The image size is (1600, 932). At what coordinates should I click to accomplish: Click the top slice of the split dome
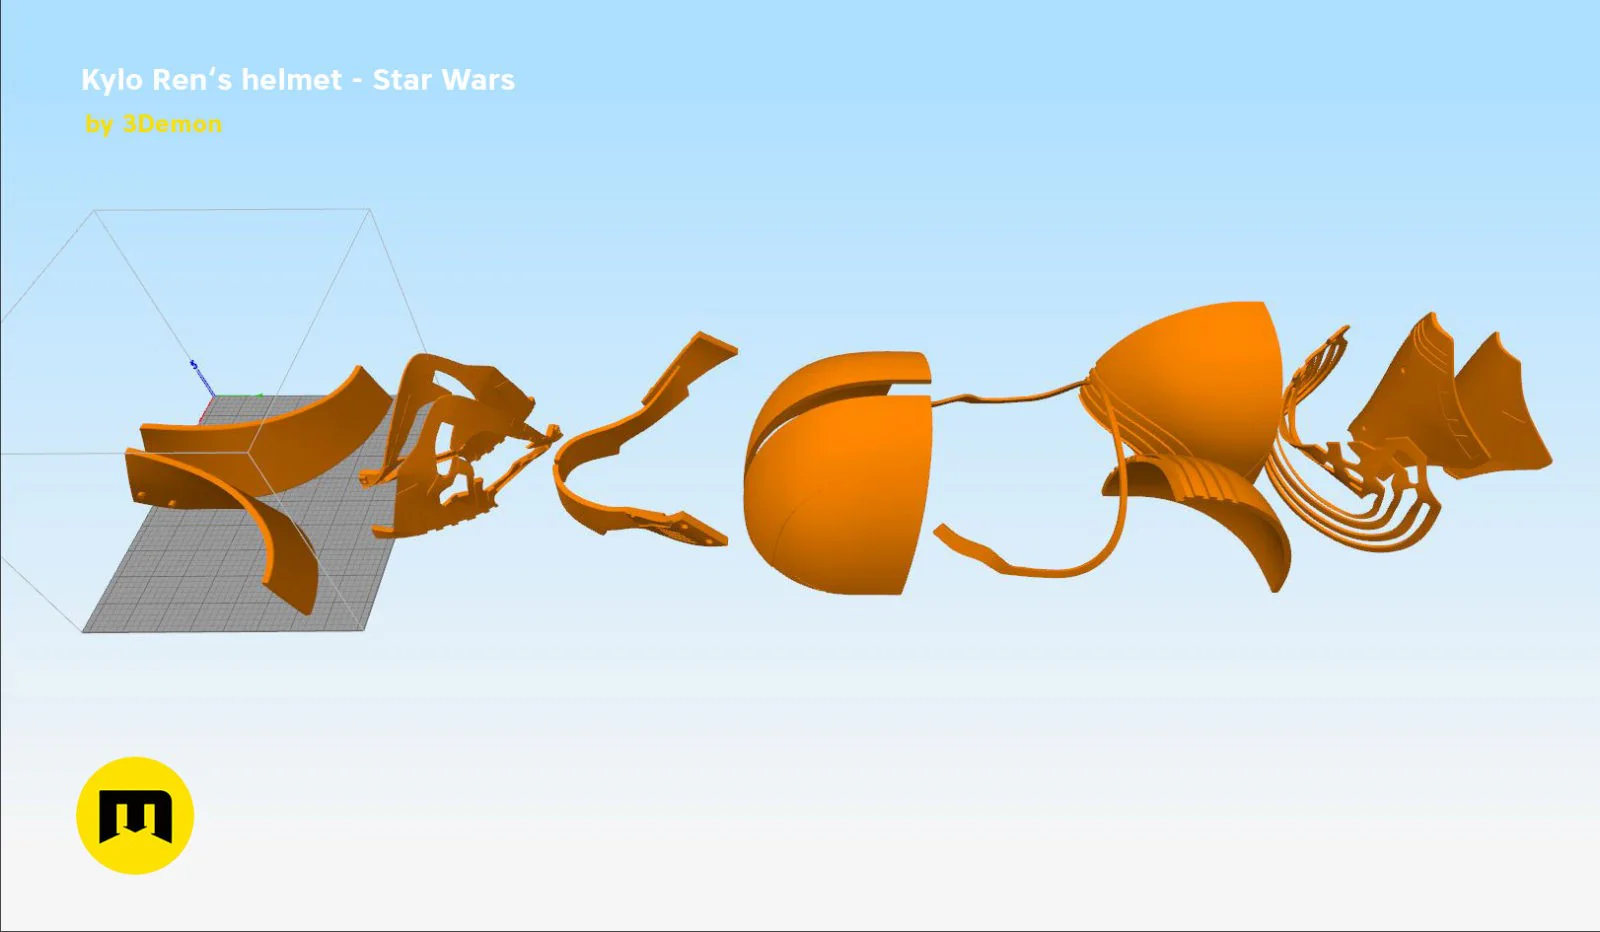pyautogui.click(x=850, y=375)
